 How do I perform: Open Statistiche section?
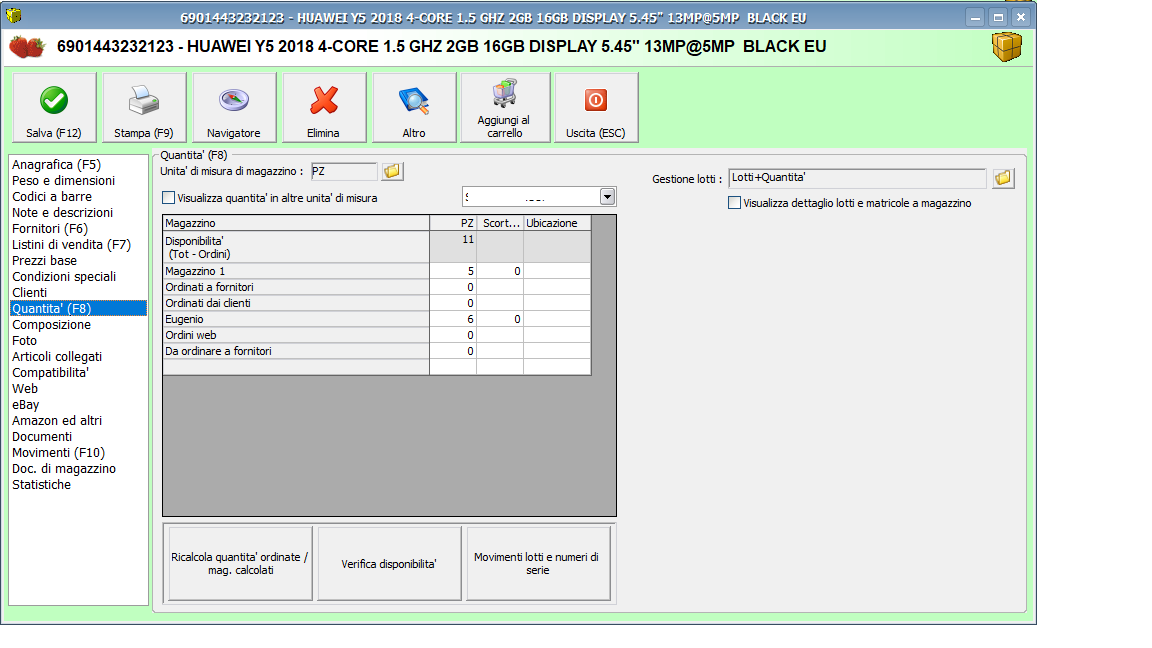[x=41, y=485]
